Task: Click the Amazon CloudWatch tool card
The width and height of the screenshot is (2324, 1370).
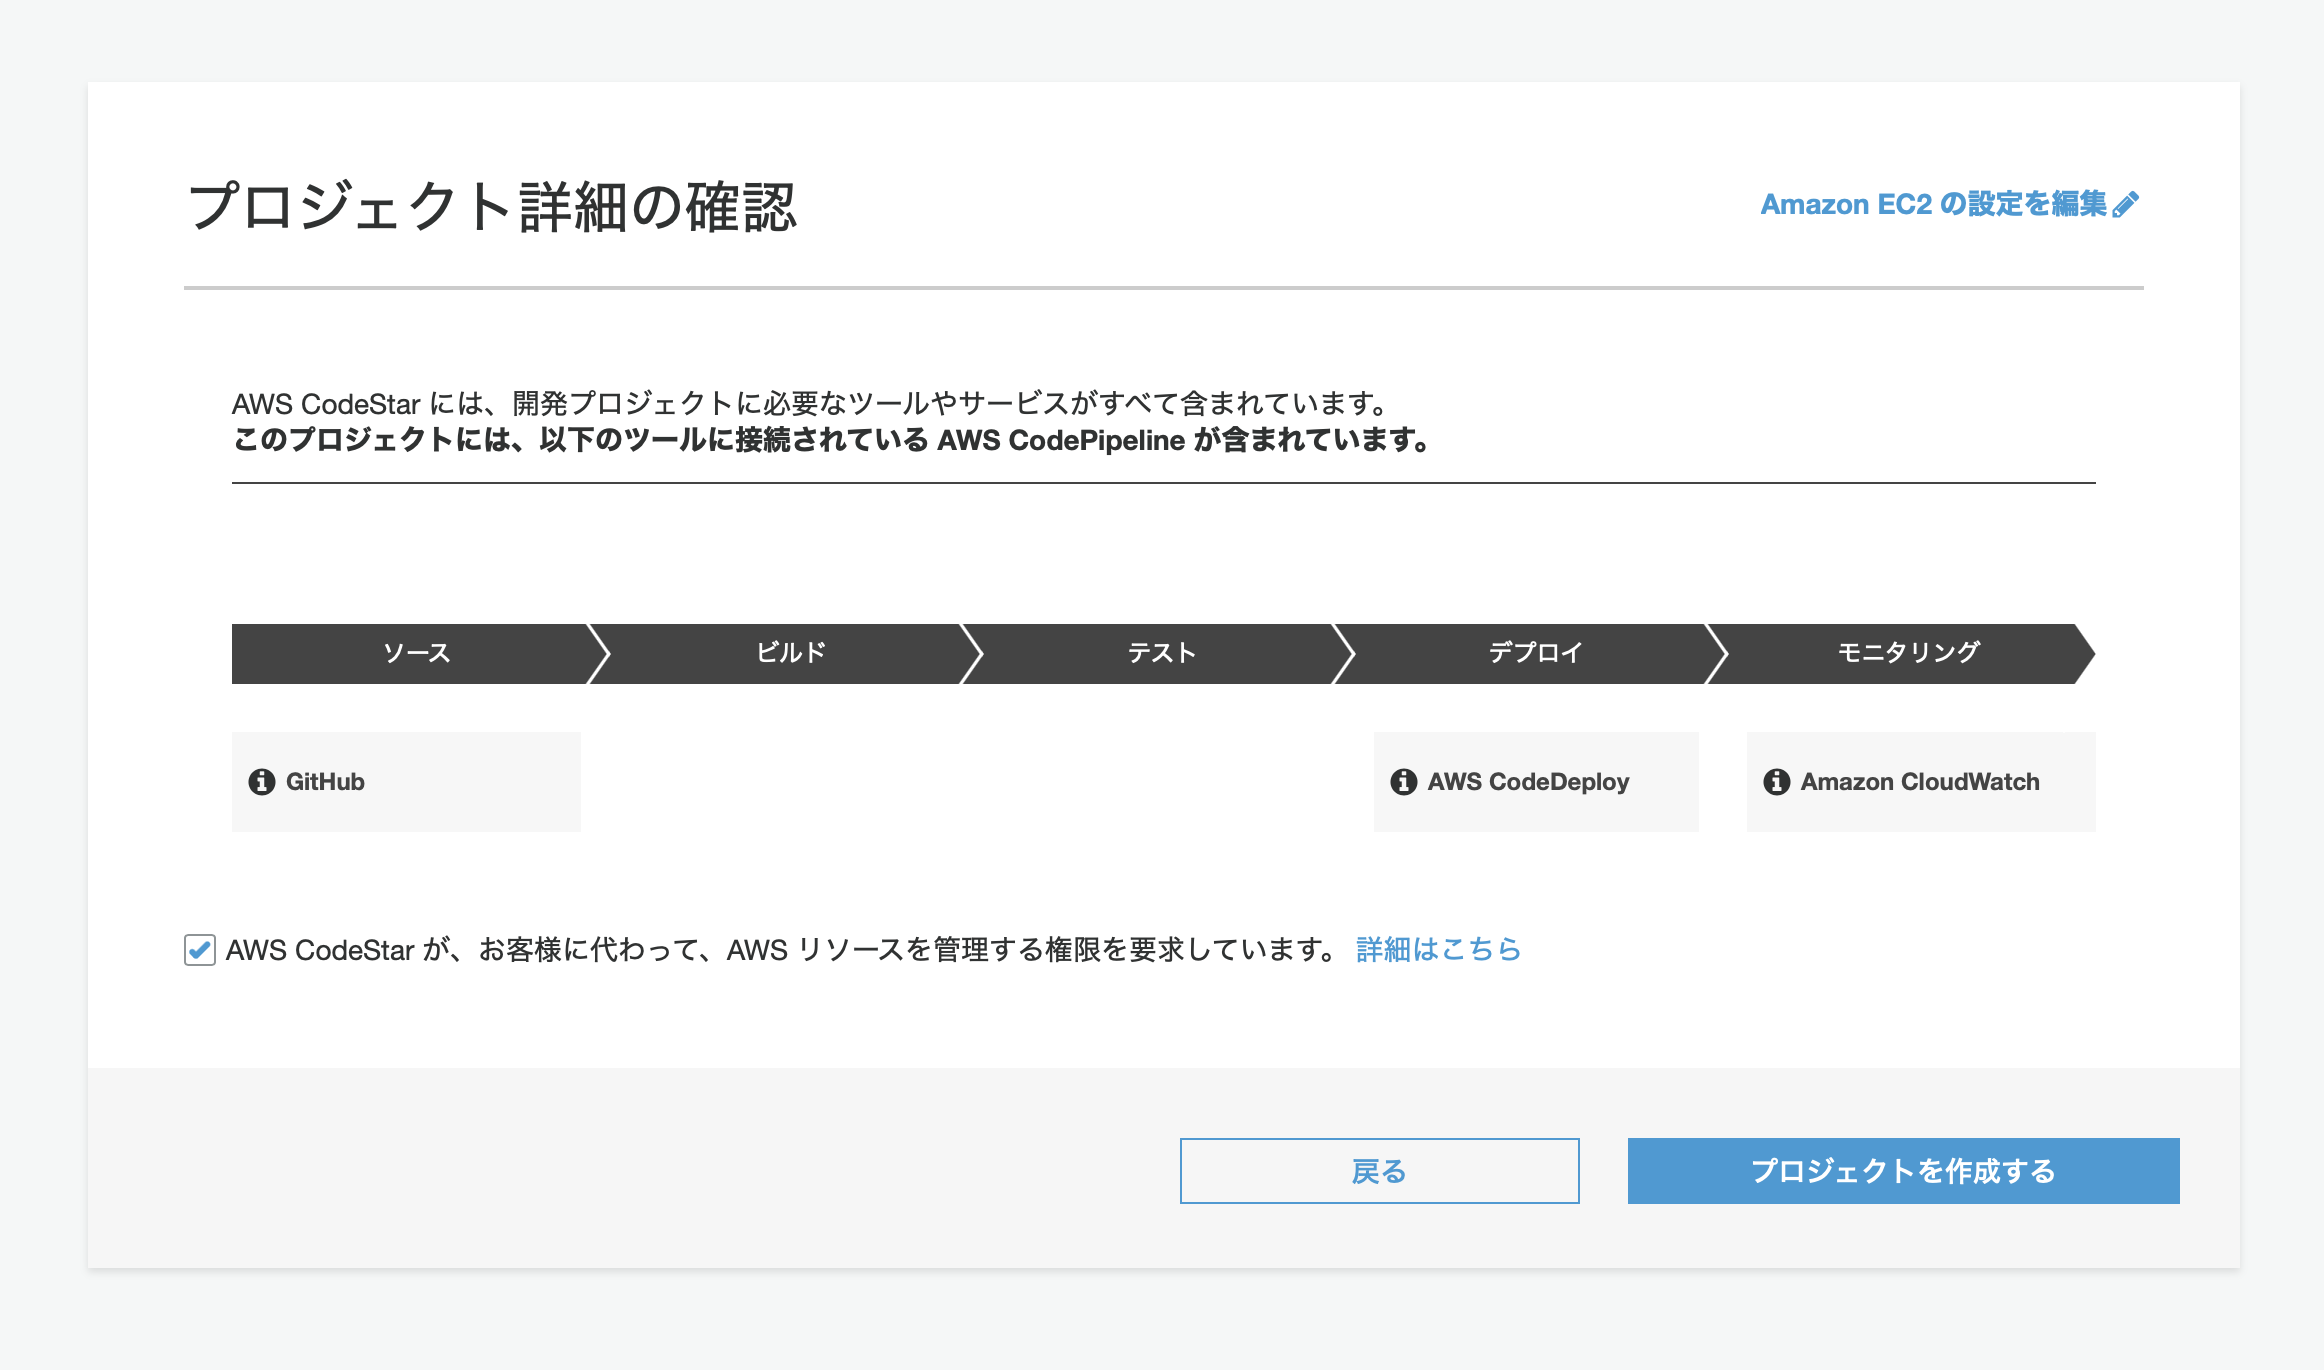Action: coord(1921,781)
